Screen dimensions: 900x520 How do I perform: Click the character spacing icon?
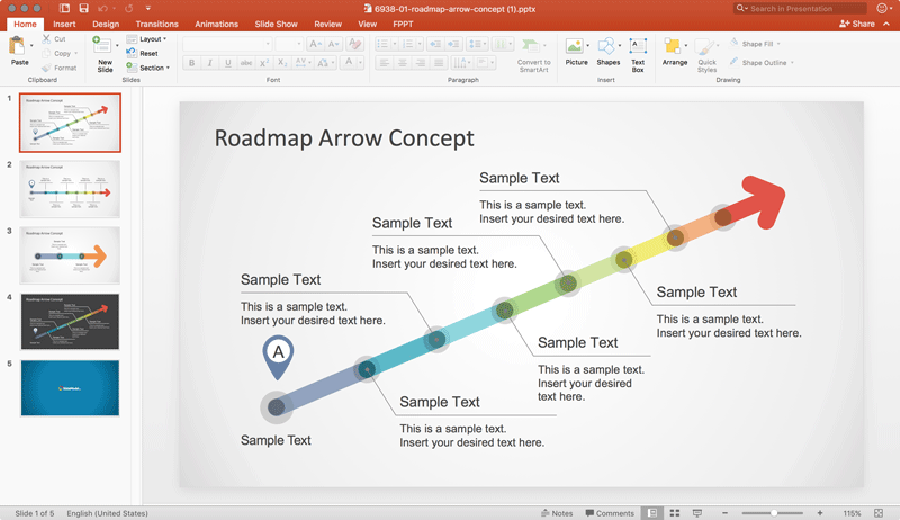[301, 63]
